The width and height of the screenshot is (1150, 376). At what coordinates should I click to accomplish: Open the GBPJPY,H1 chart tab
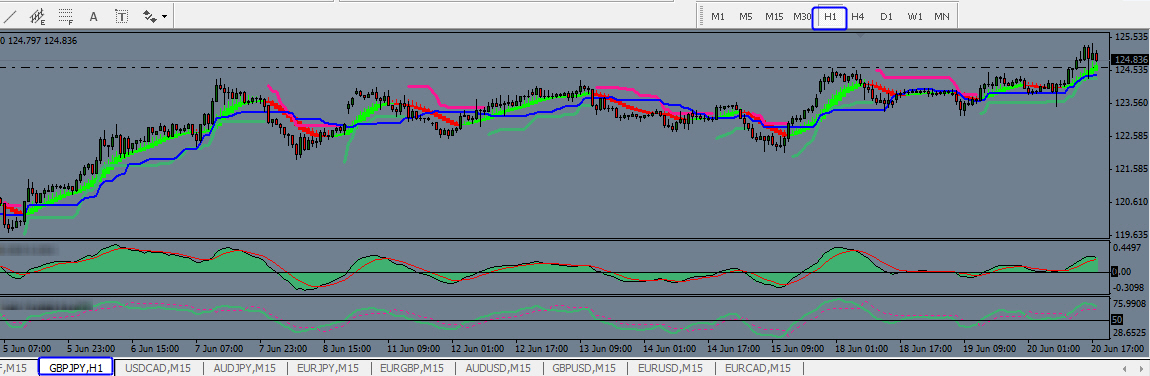point(76,367)
